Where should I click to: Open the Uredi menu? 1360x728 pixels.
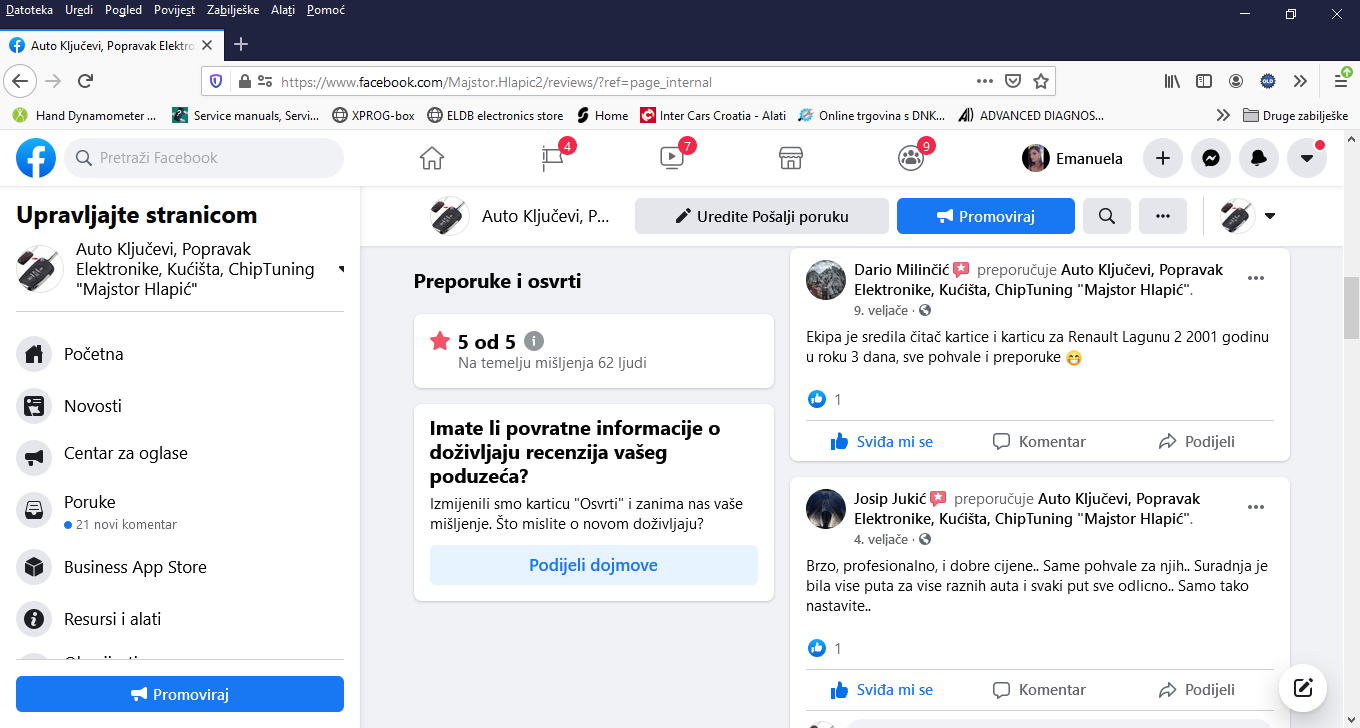point(79,10)
